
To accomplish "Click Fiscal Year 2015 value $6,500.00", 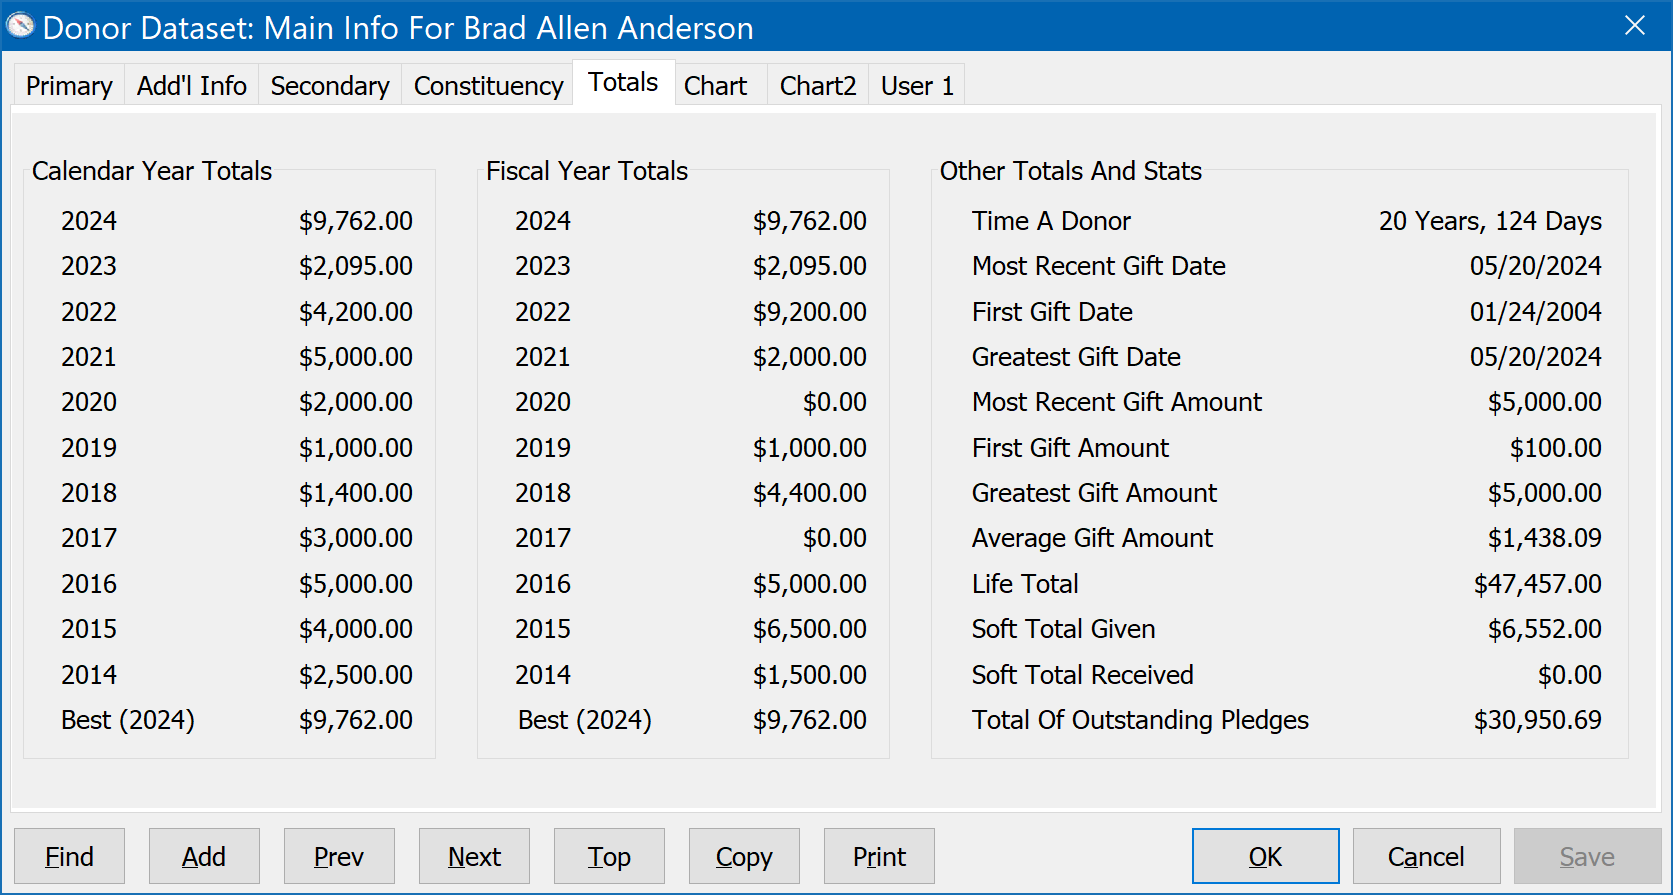I will coord(810,629).
